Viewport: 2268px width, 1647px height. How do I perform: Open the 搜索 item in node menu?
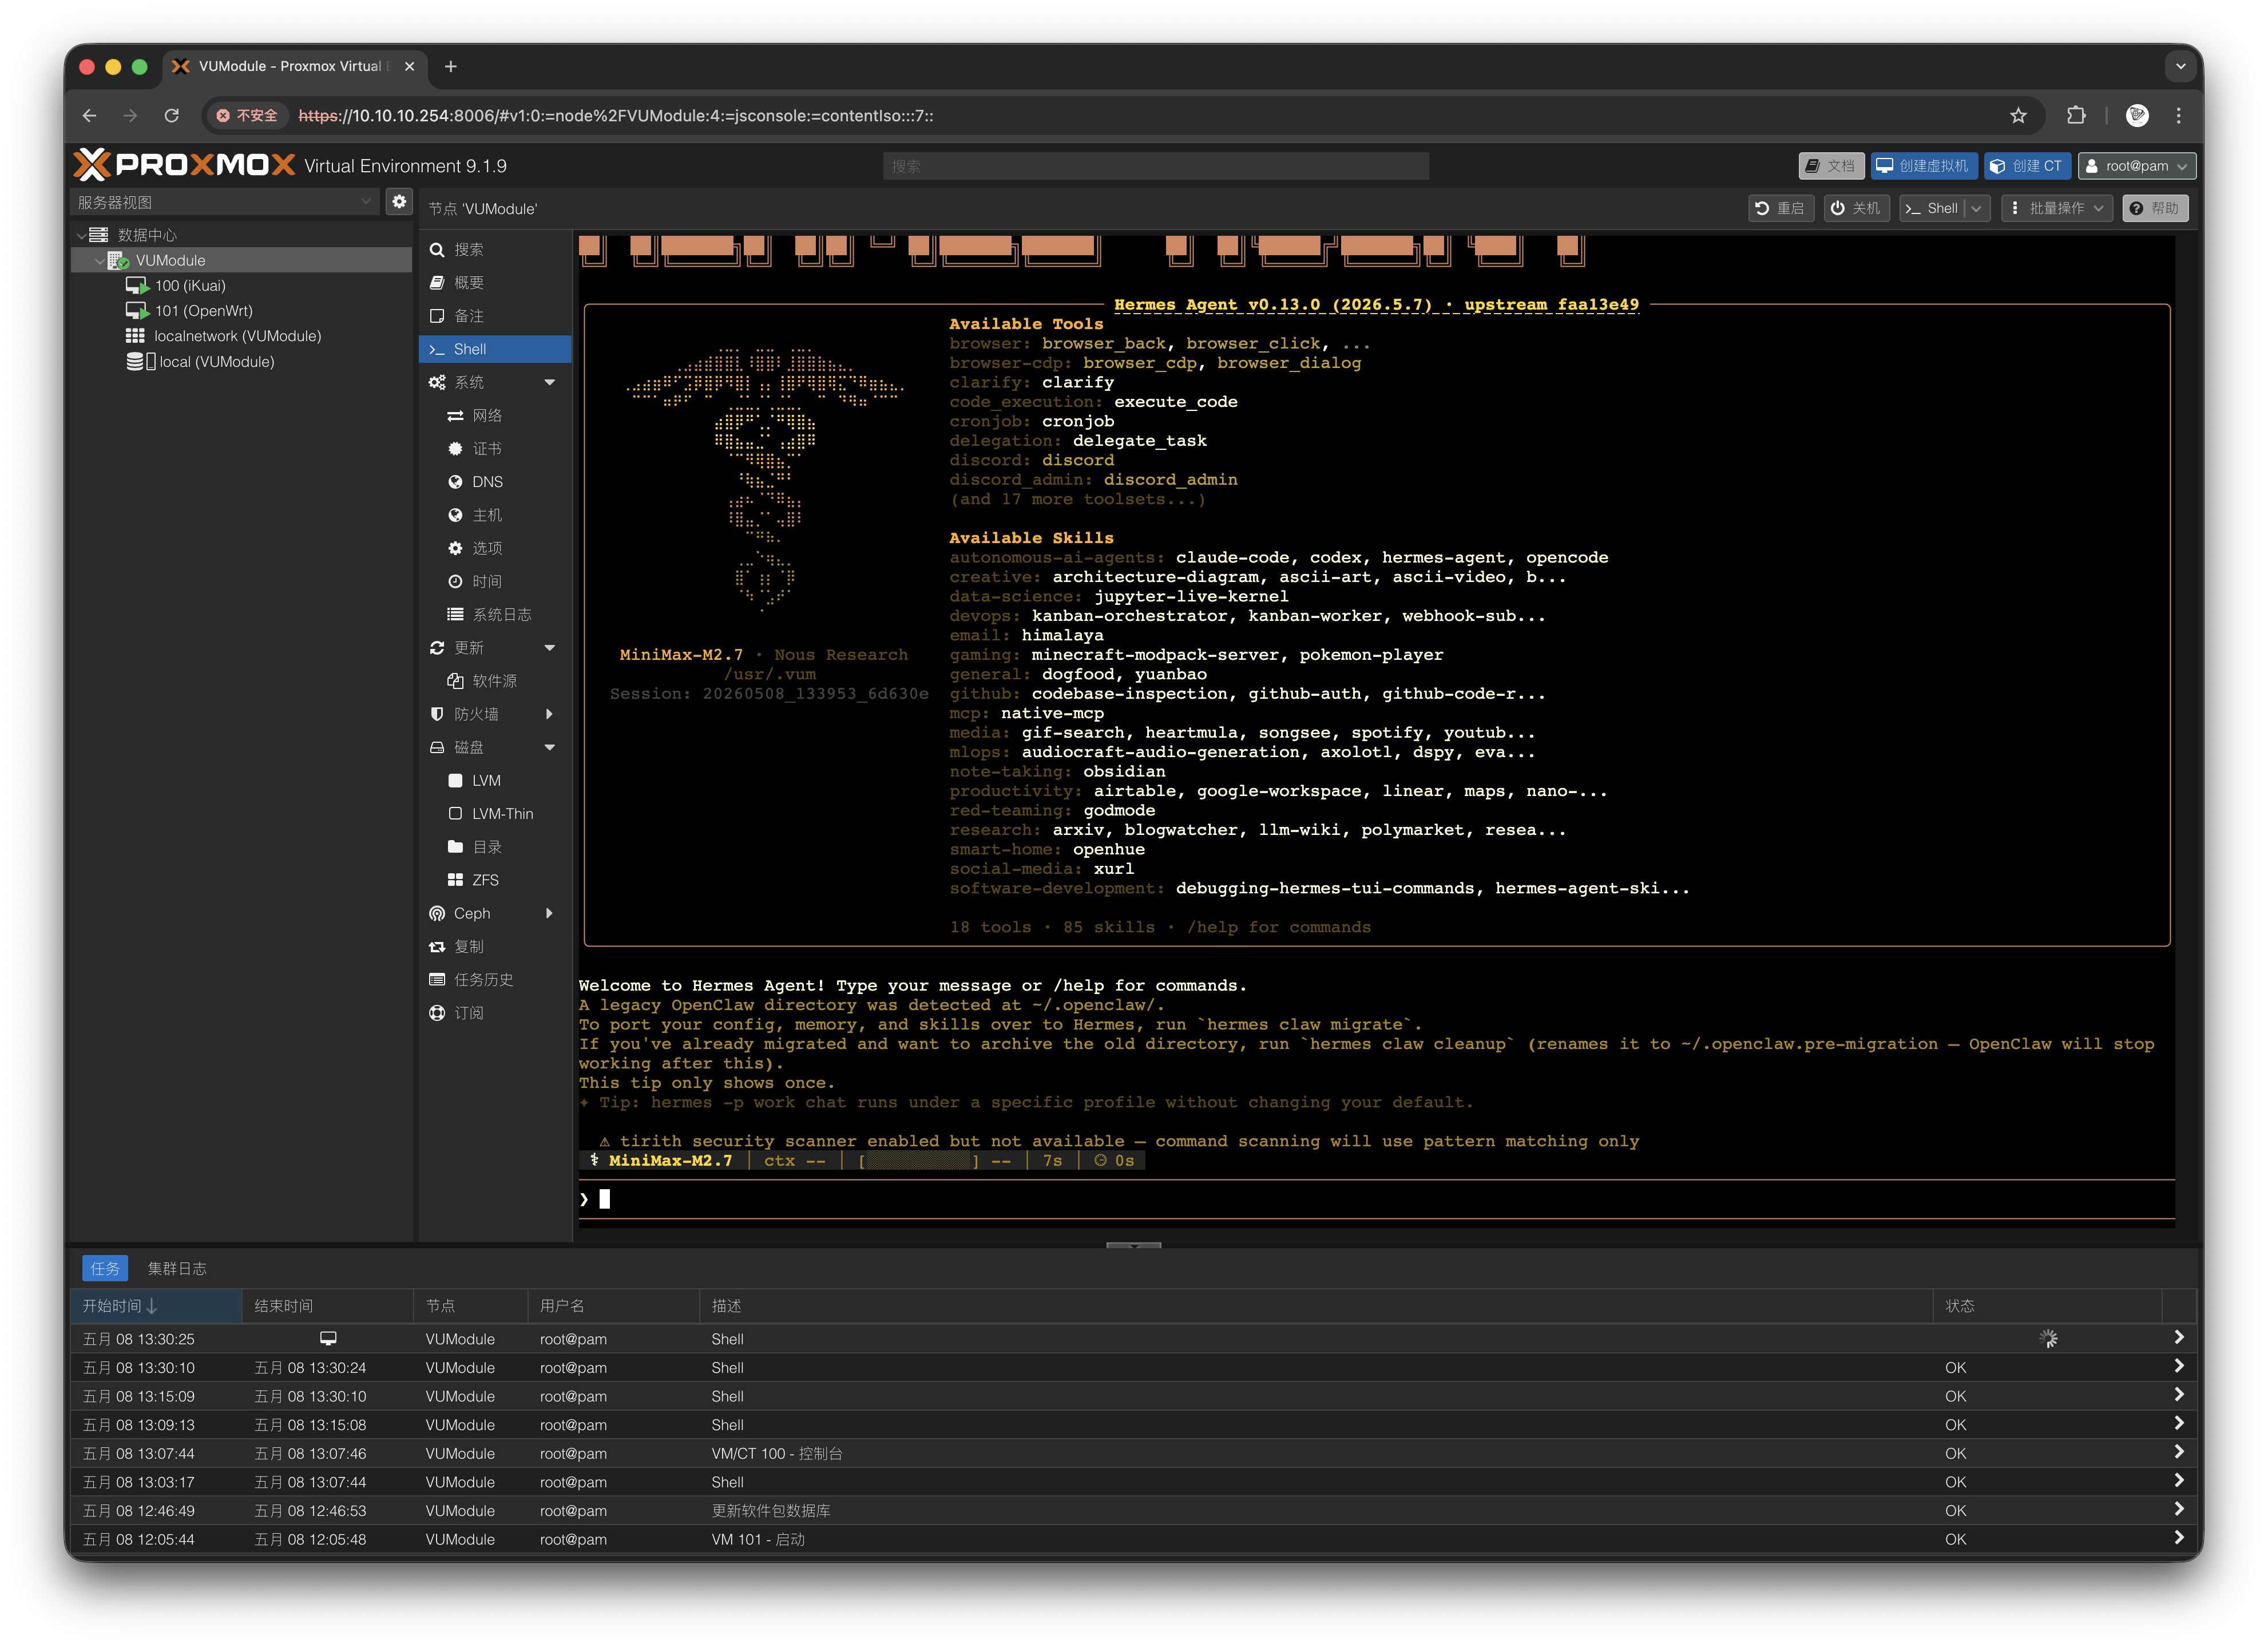click(494, 249)
